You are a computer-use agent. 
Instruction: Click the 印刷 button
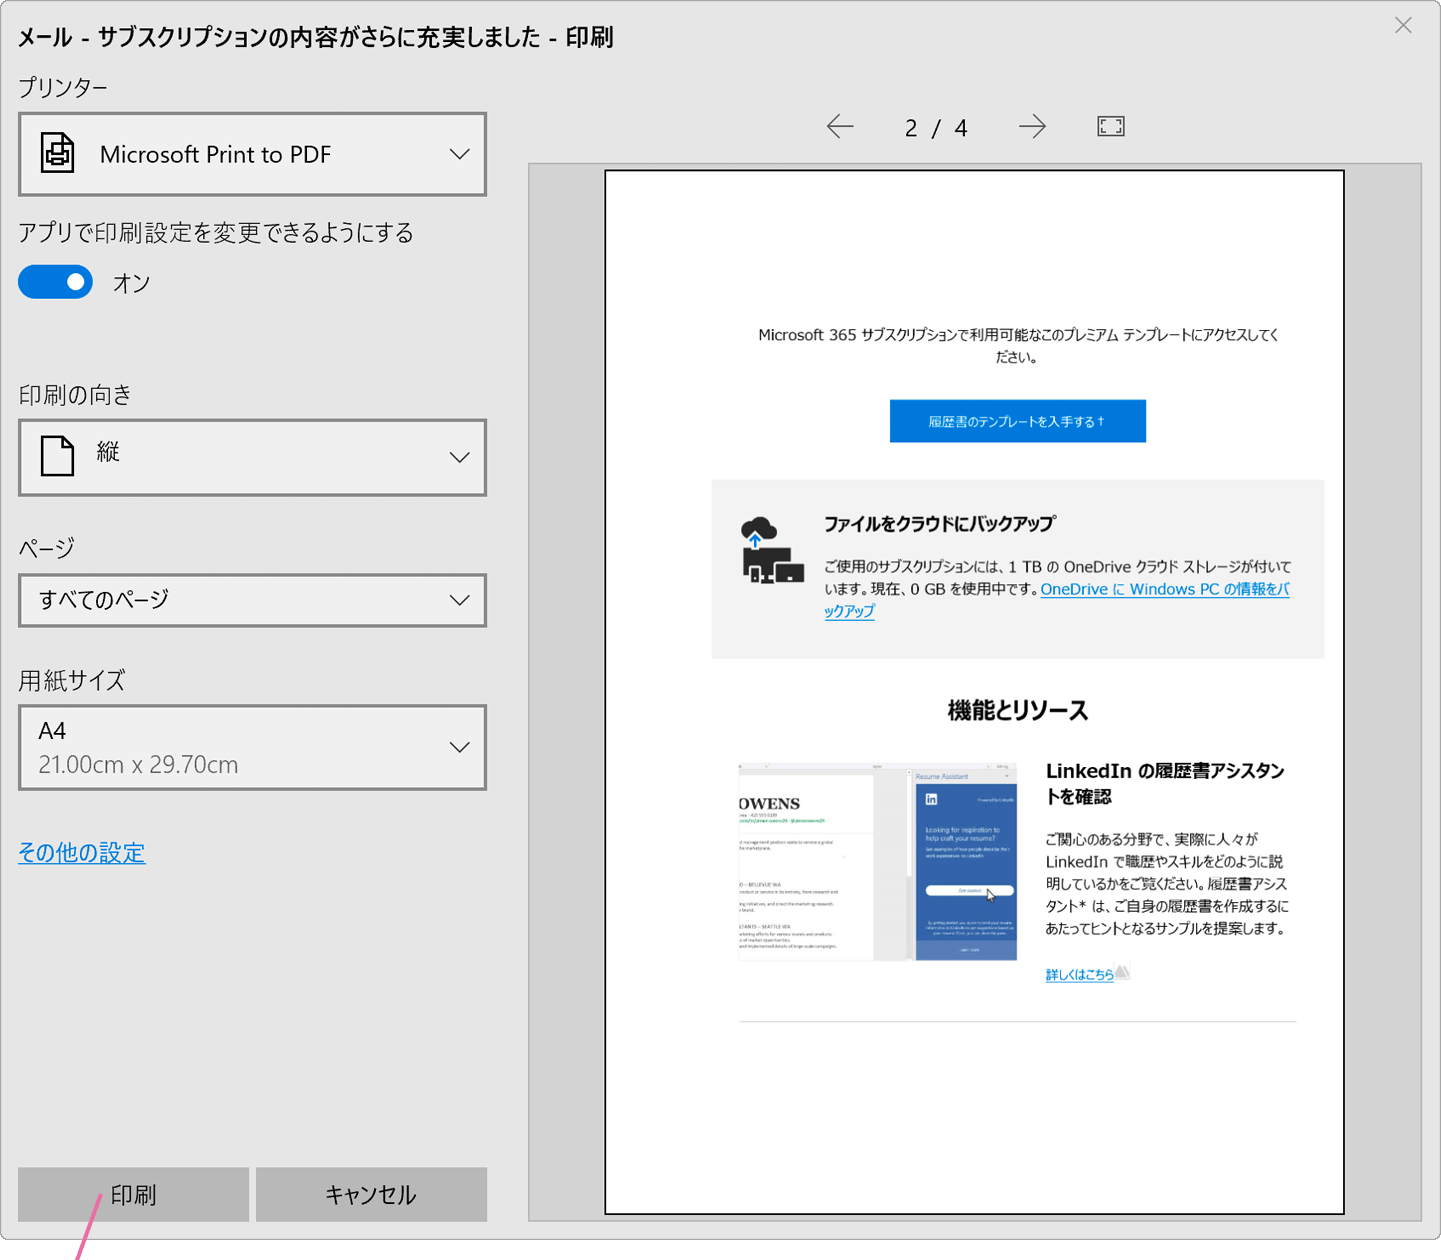click(x=133, y=1194)
